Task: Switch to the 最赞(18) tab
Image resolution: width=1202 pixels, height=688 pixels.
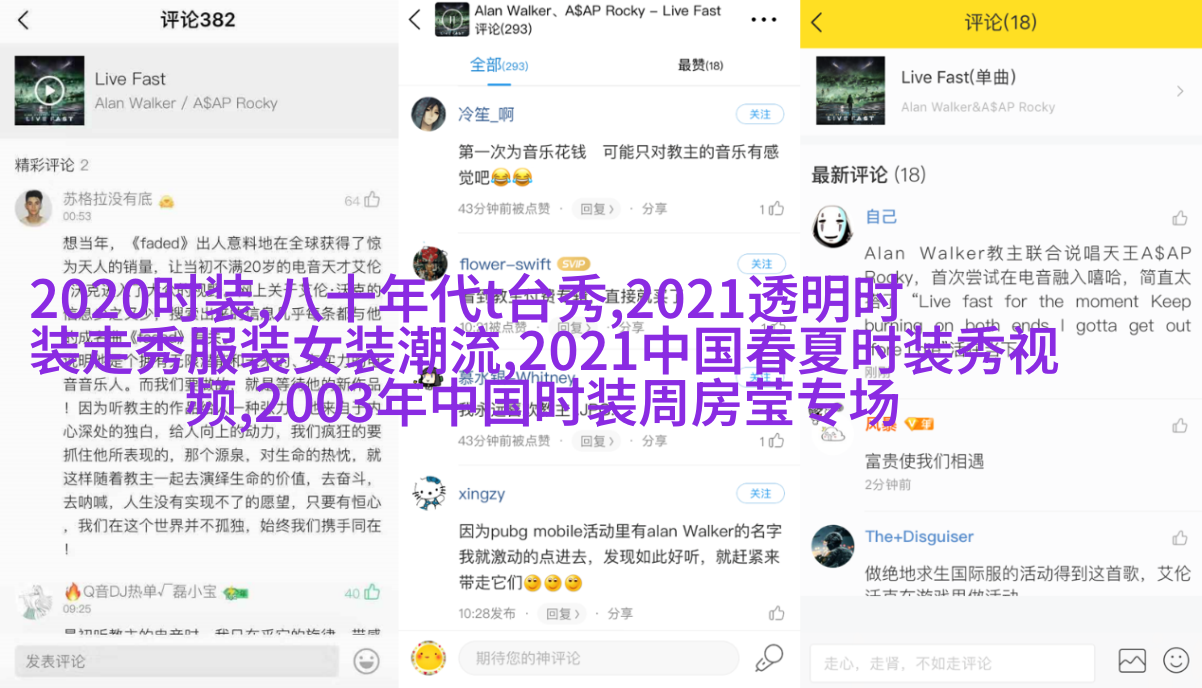Action: coord(700,65)
